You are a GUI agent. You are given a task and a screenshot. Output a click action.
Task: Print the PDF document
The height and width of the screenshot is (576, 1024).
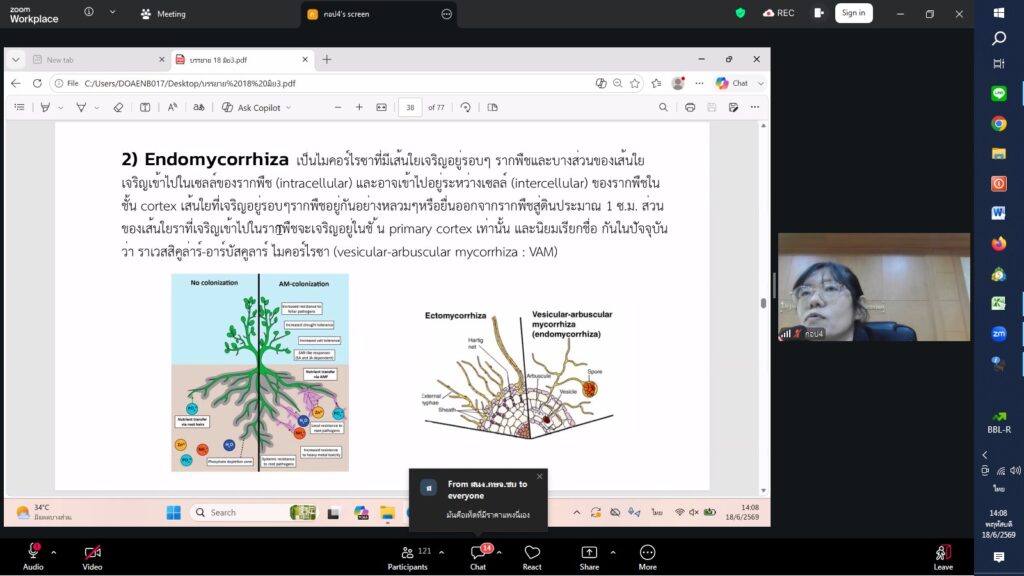pyautogui.click(x=690, y=107)
